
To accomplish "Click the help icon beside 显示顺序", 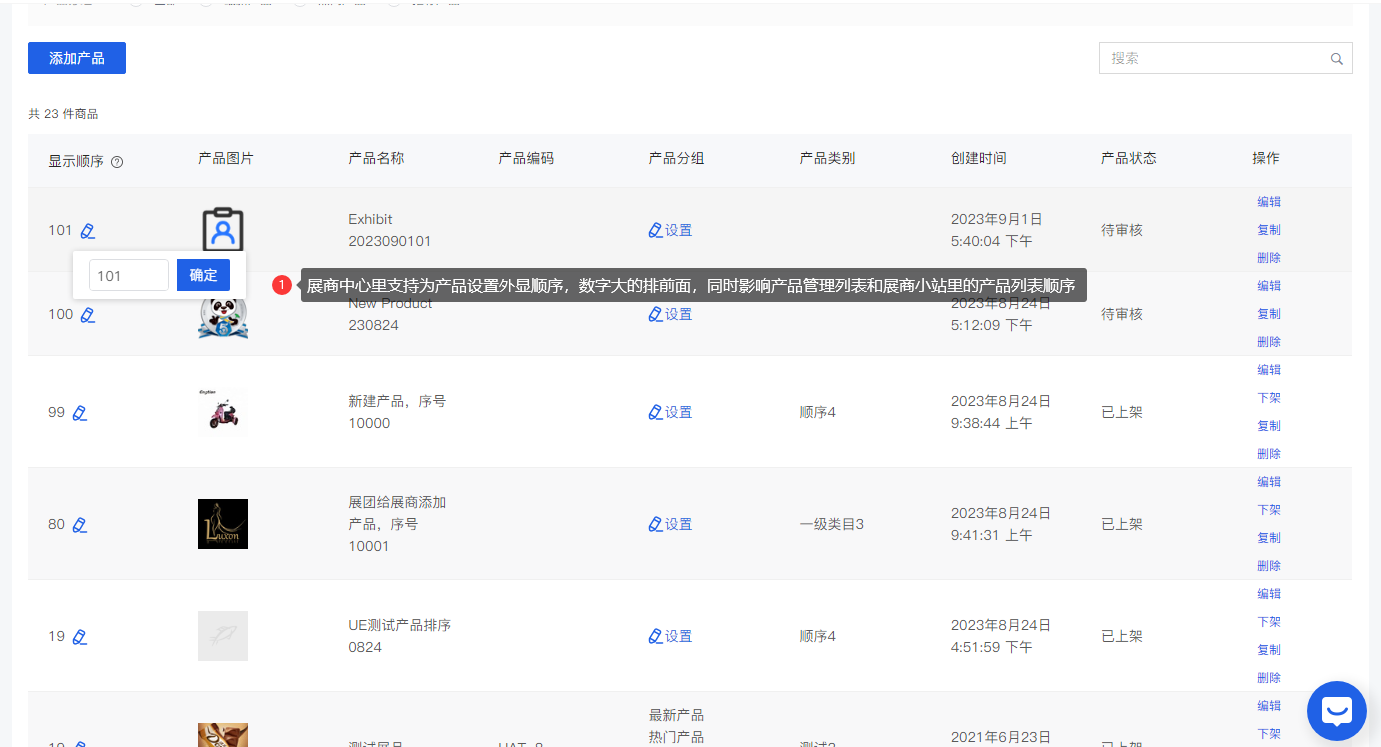I will pyautogui.click(x=117, y=161).
